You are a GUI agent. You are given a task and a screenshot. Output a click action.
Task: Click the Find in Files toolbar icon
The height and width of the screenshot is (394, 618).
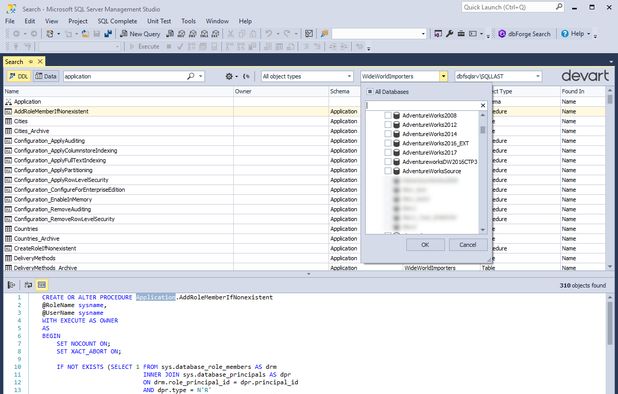324,34
